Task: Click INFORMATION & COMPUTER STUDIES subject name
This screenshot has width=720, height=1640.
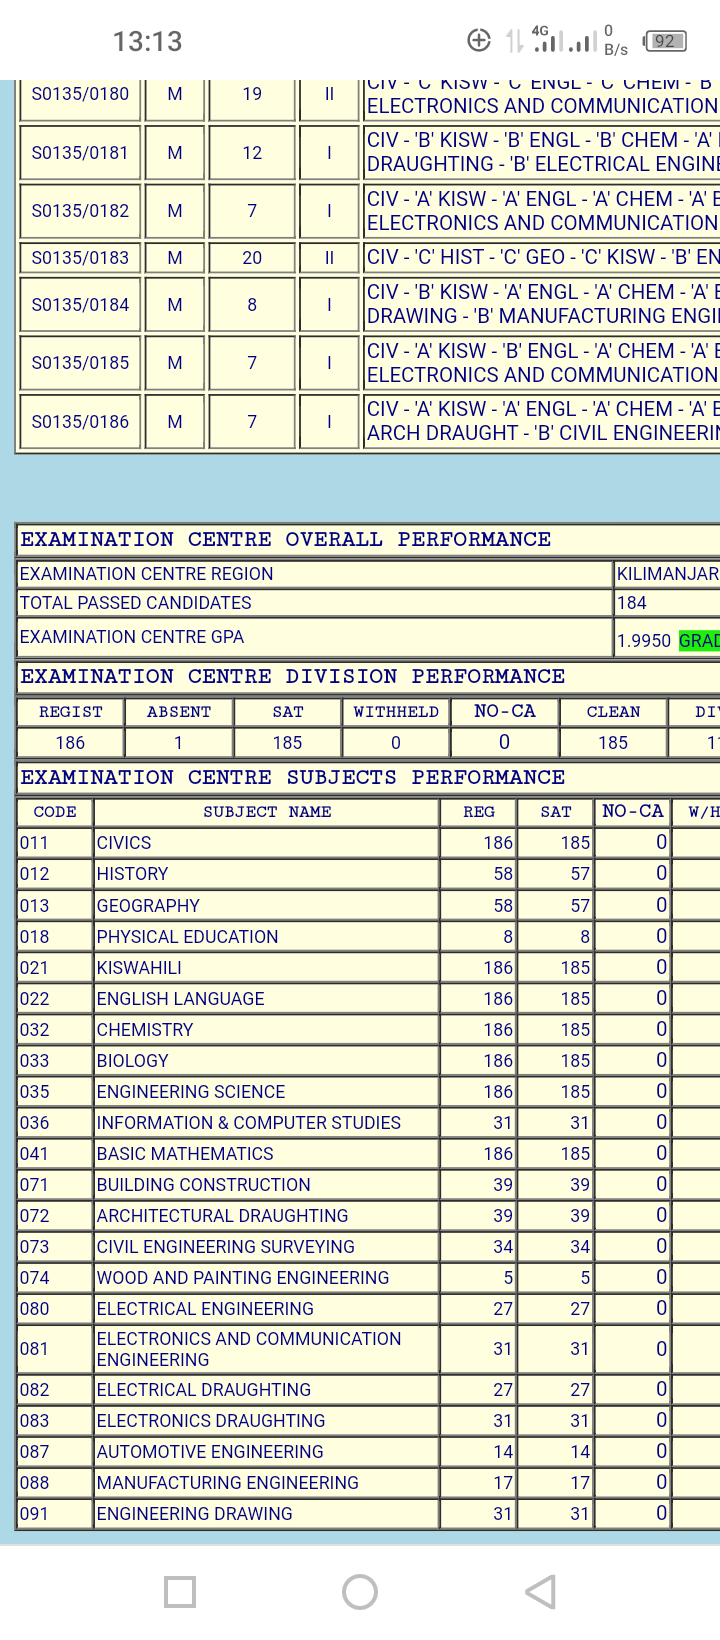Action: pyautogui.click(x=249, y=1123)
